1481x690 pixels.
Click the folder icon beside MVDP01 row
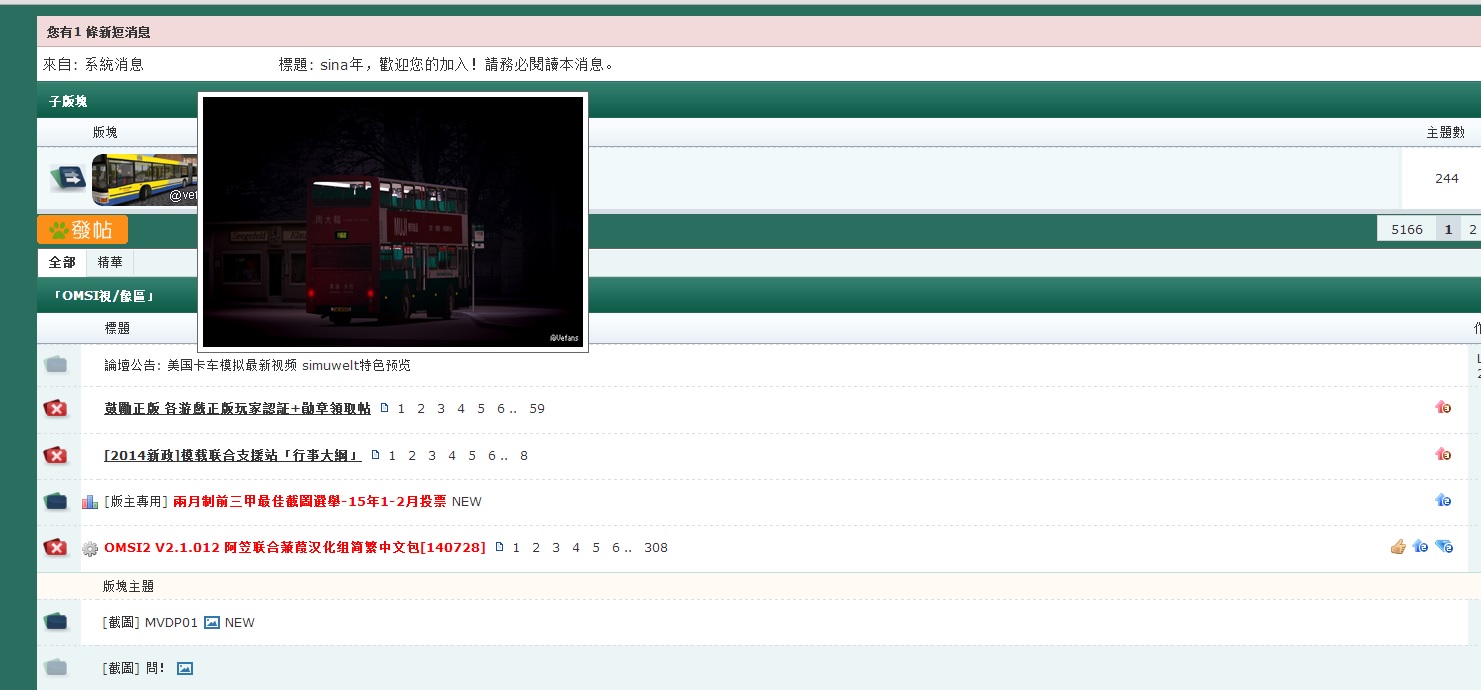pyautogui.click(x=56, y=622)
